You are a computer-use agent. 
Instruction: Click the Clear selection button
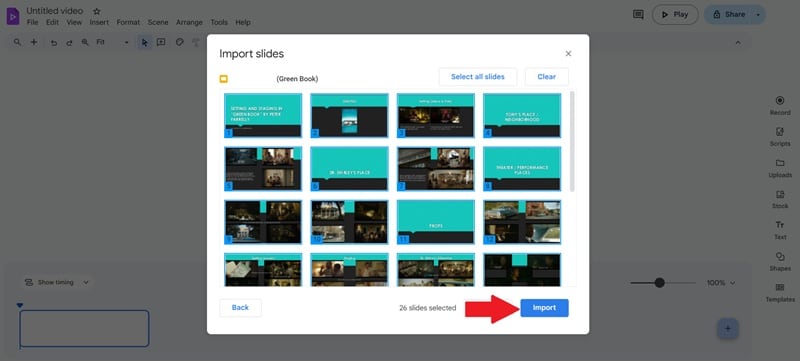tap(546, 77)
